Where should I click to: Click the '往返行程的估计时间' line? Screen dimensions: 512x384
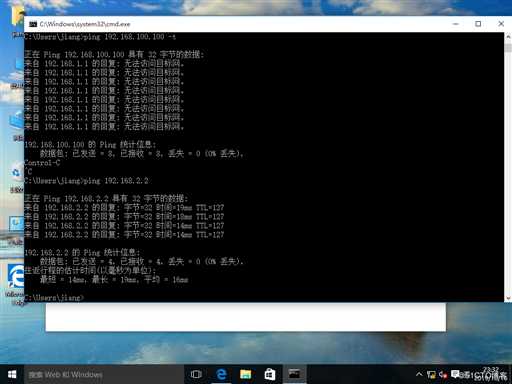(x=90, y=270)
